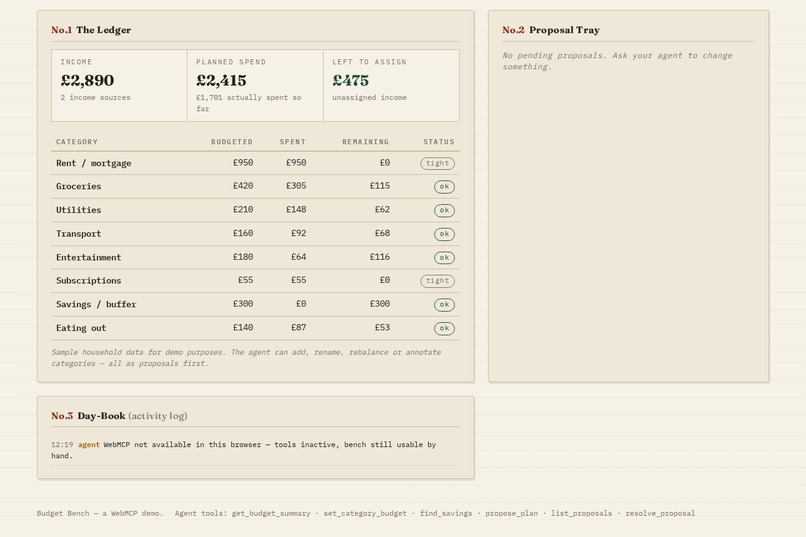Click Transport remaining value £68
Viewport: 806px width, 537px height.
click(x=382, y=233)
